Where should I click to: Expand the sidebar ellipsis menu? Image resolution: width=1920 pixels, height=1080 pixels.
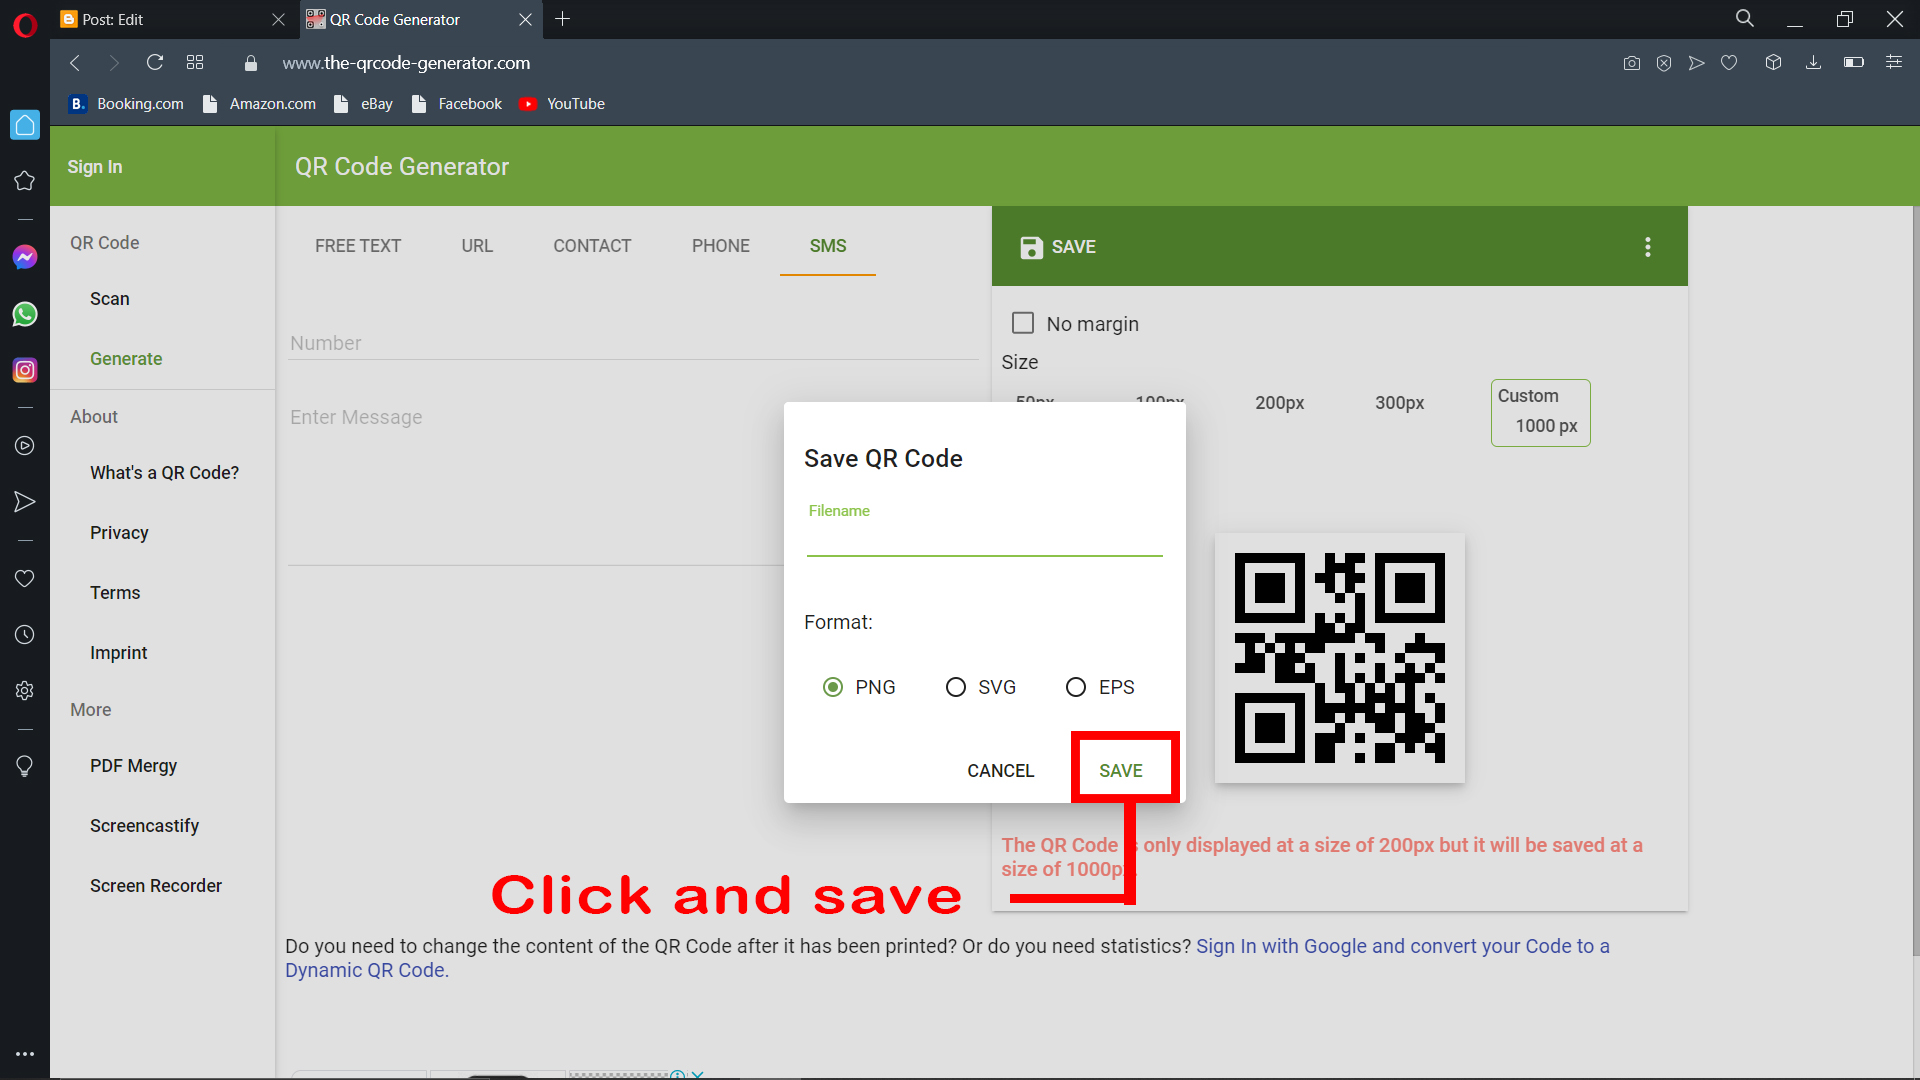(25, 1053)
